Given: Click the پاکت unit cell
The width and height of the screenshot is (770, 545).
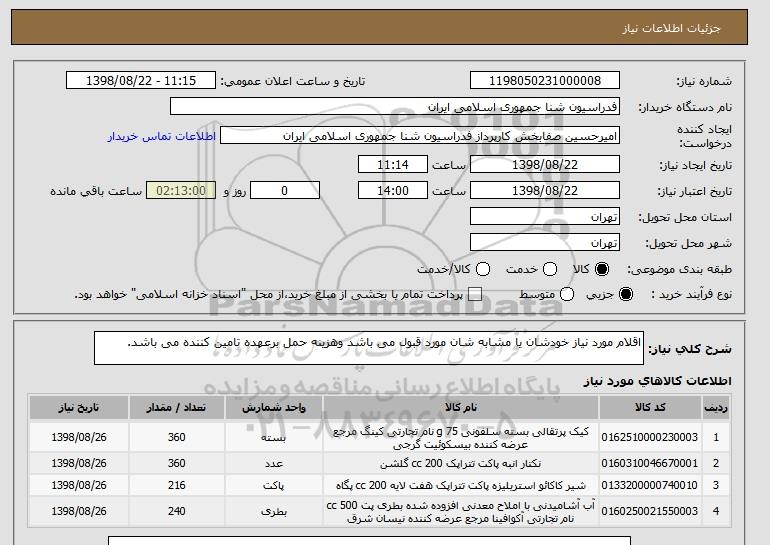Looking at the screenshot, I should [274, 485].
